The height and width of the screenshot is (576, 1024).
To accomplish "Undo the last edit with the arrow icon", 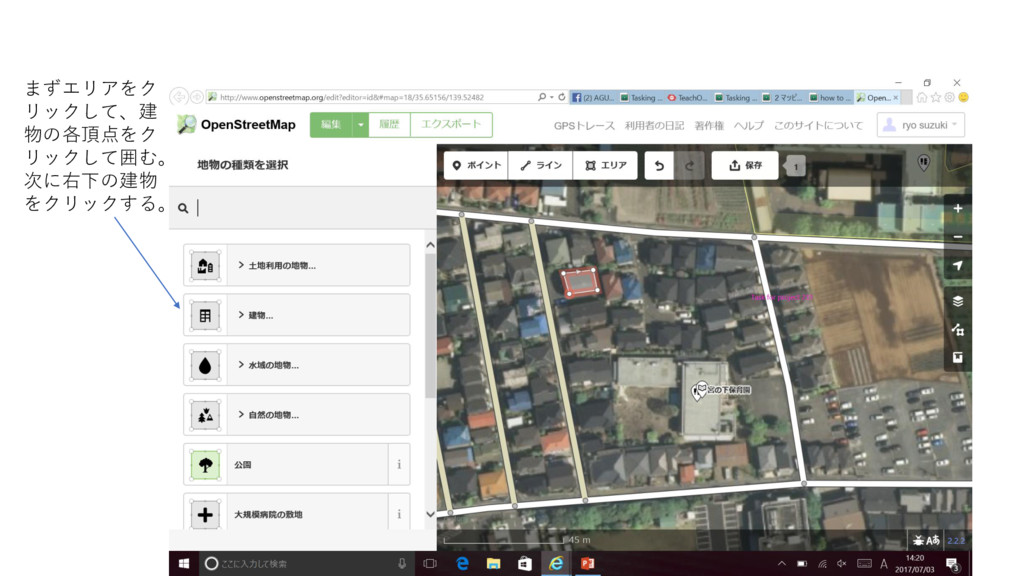I will (x=658, y=165).
